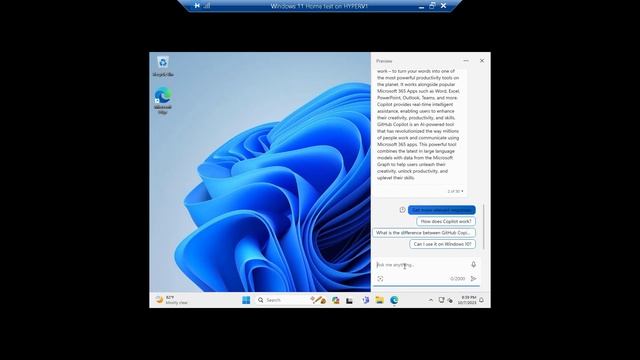Click the add screenshot icon in Copilot
640x360 pixels.
[x=380, y=279]
